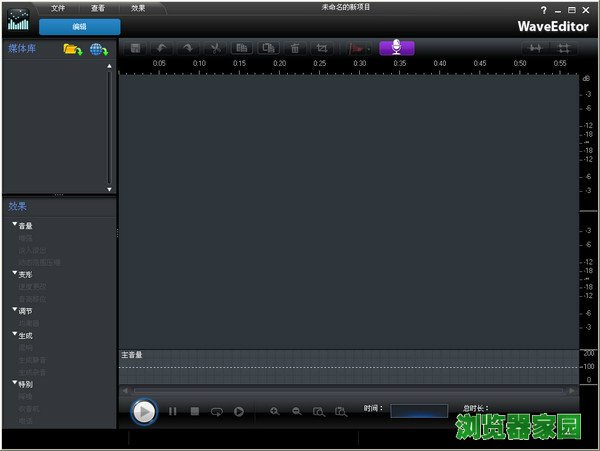The width and height of the screenshot is (600, 451).
Task: Click the save icon in the toolbar
Action: click(x=135, y=47)
